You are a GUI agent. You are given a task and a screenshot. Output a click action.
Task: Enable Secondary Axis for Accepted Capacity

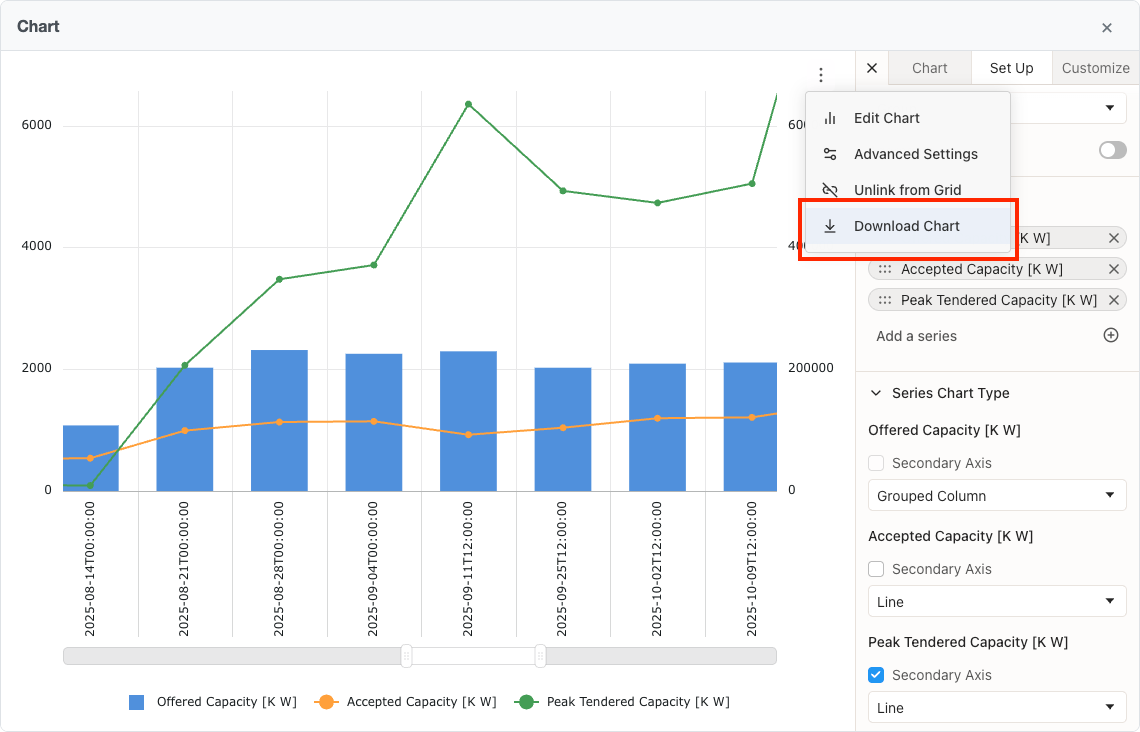(x=876, y=569)
